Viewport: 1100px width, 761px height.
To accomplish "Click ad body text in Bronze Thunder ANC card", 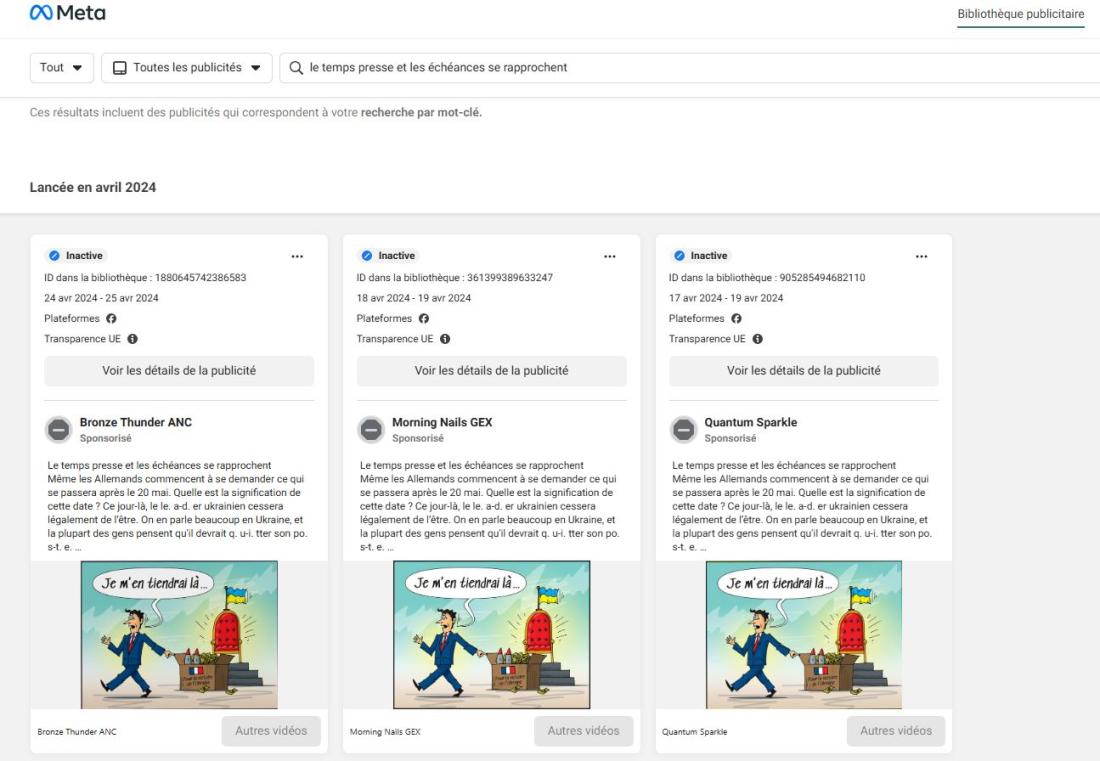I will (x=177, y=506).
